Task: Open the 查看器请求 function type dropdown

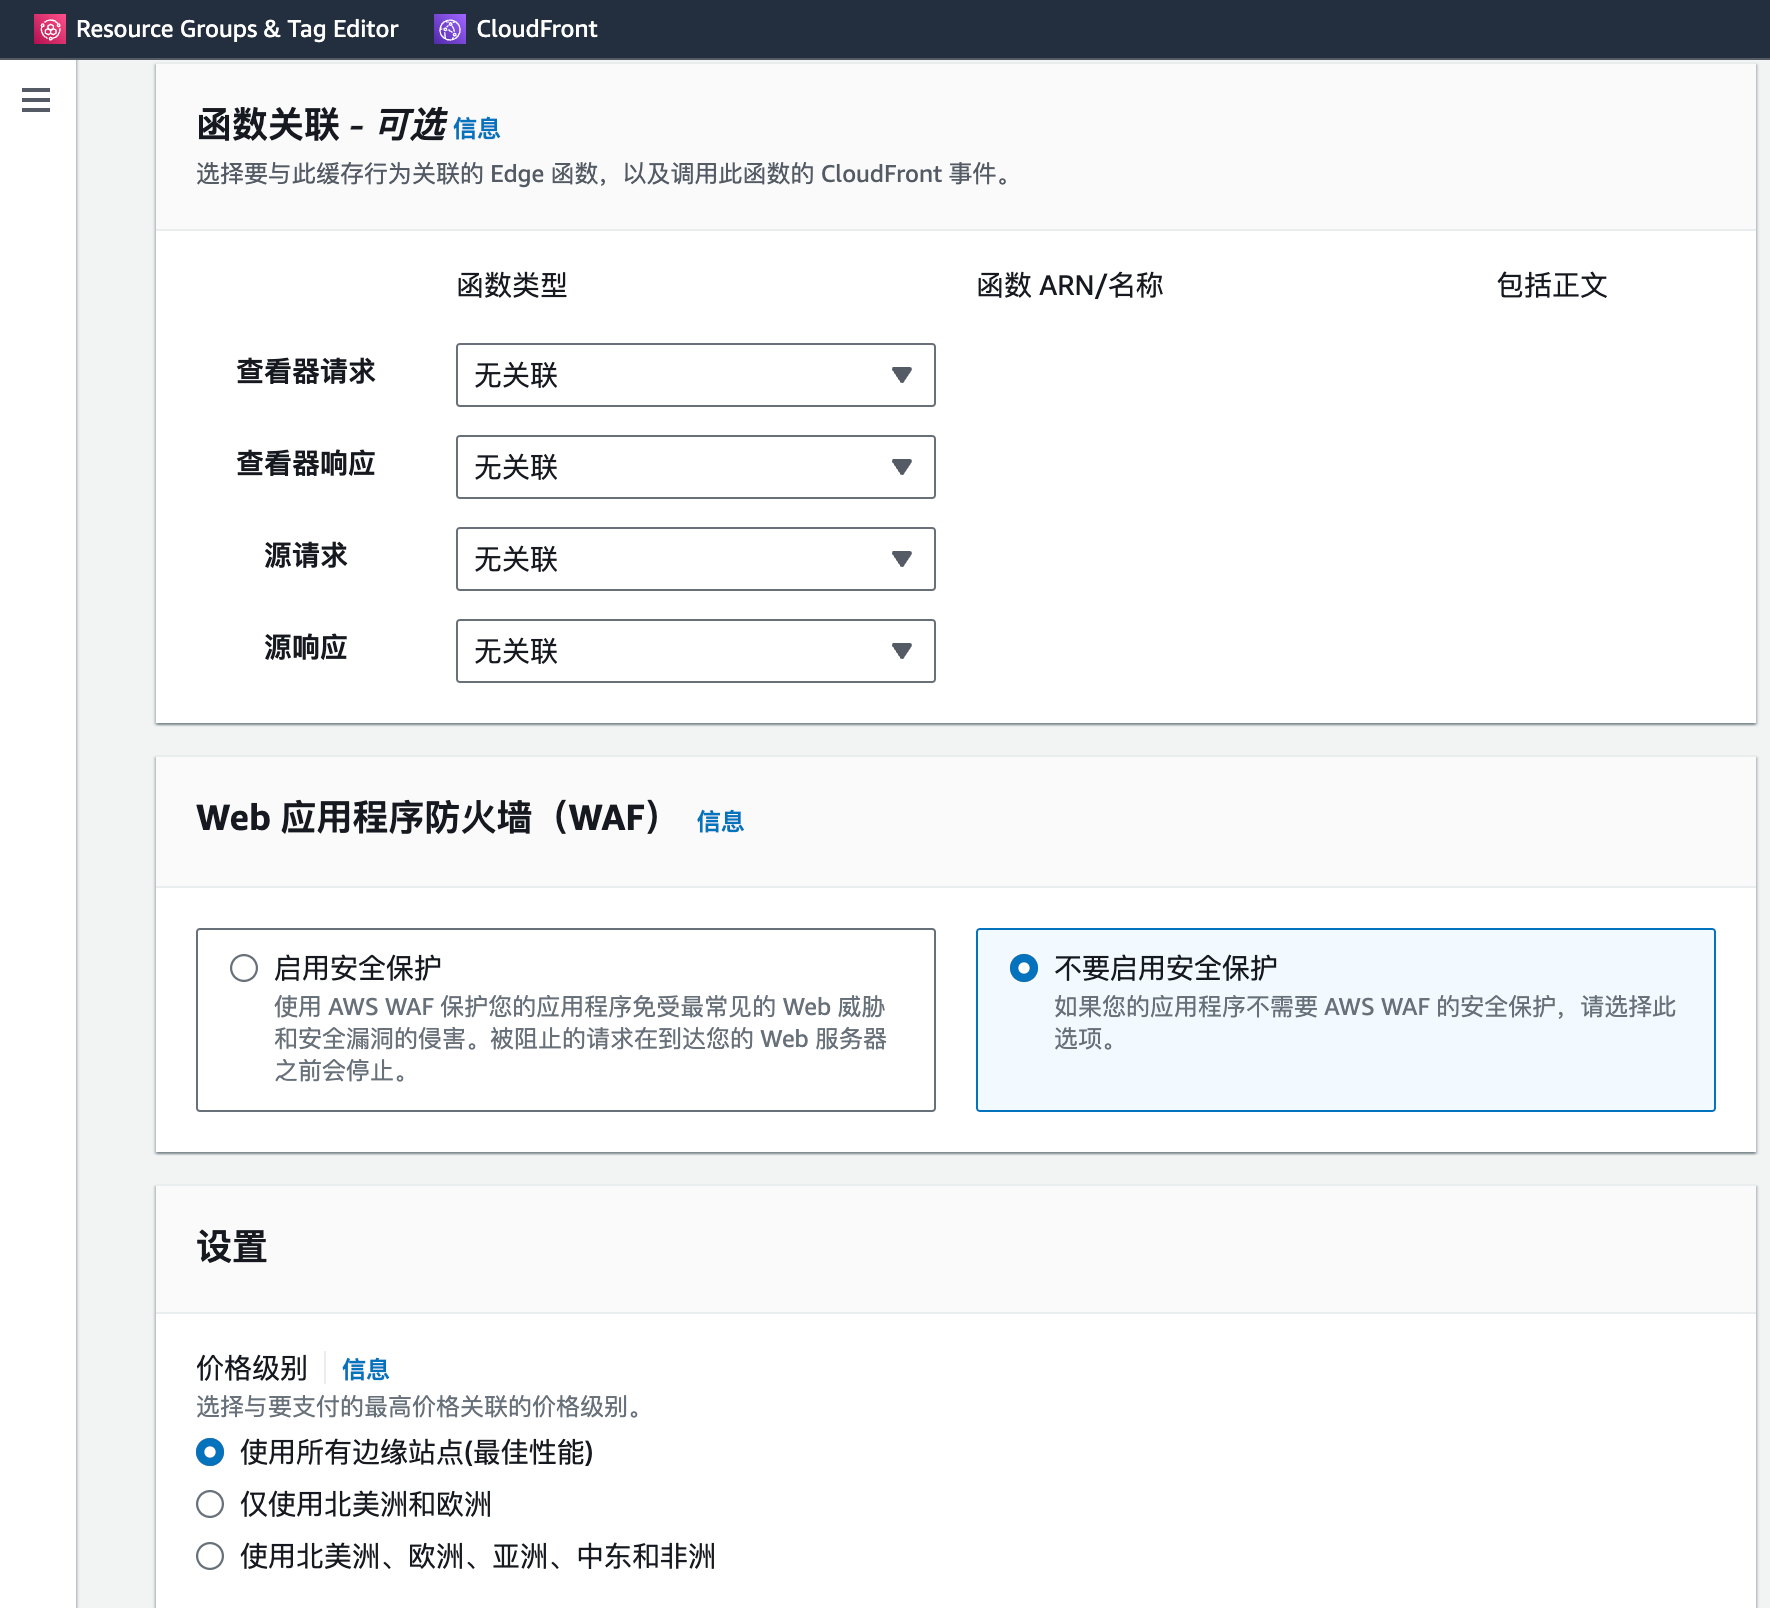Action: [696, 375]
